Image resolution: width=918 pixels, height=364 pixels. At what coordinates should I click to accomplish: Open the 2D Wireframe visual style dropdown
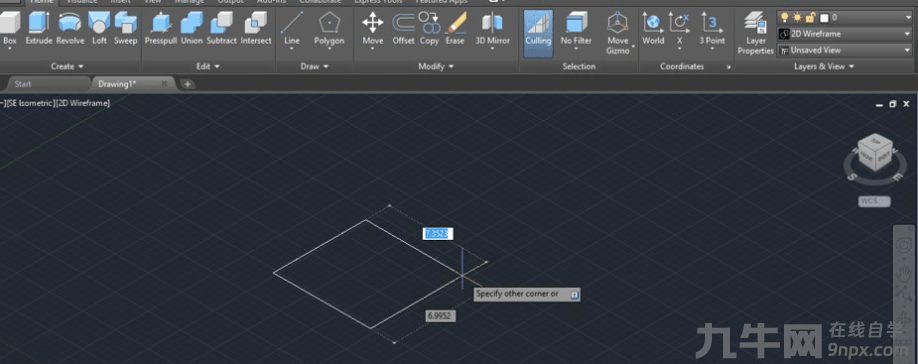click(x=908, y=34)
